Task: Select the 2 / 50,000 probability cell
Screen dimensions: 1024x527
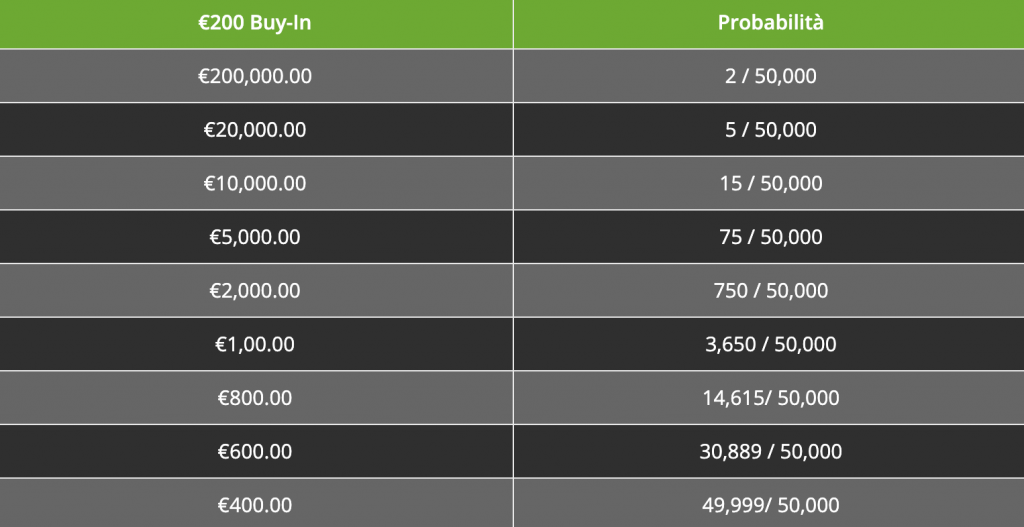Action: click(770, 76)
